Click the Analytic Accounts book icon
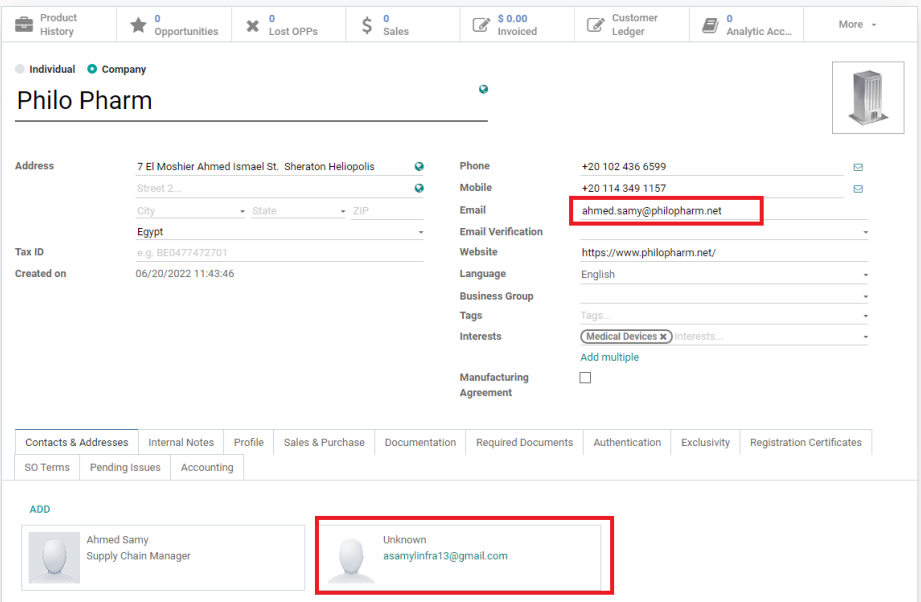This screenshot has width=921, height=602. [x=710, y=25]
